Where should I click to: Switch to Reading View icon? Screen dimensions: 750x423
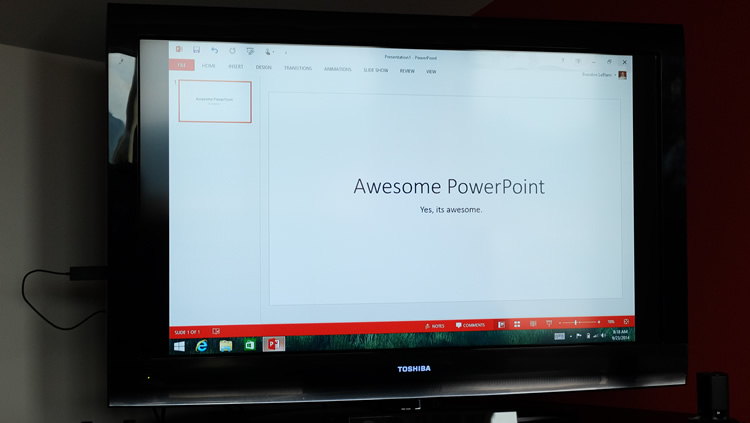pyautogui.click(x=533, y=324)
